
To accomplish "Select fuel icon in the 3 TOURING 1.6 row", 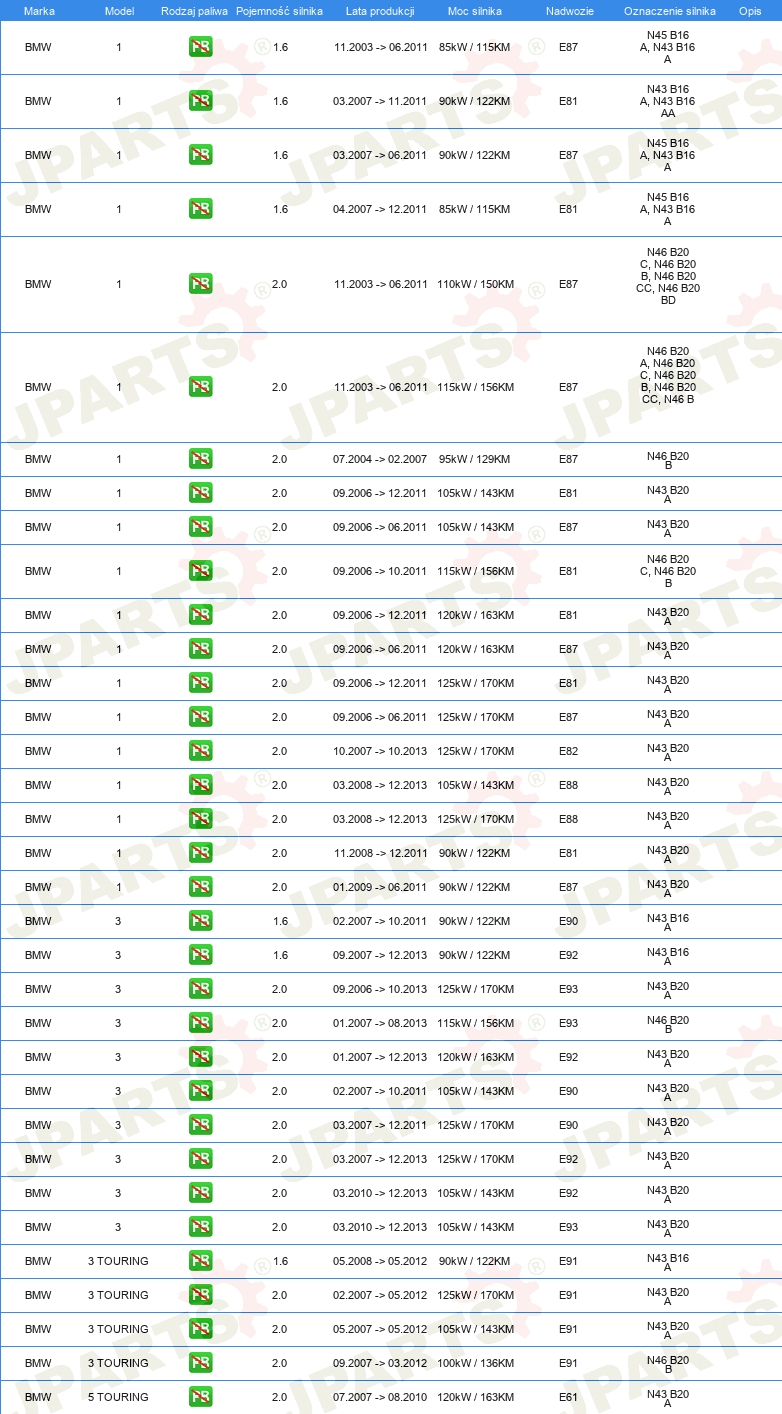I will 200,1261.
